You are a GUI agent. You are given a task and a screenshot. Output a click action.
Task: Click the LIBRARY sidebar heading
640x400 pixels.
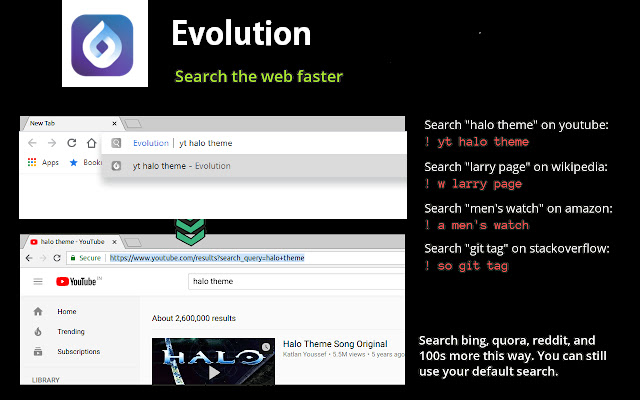coord(46,380)
